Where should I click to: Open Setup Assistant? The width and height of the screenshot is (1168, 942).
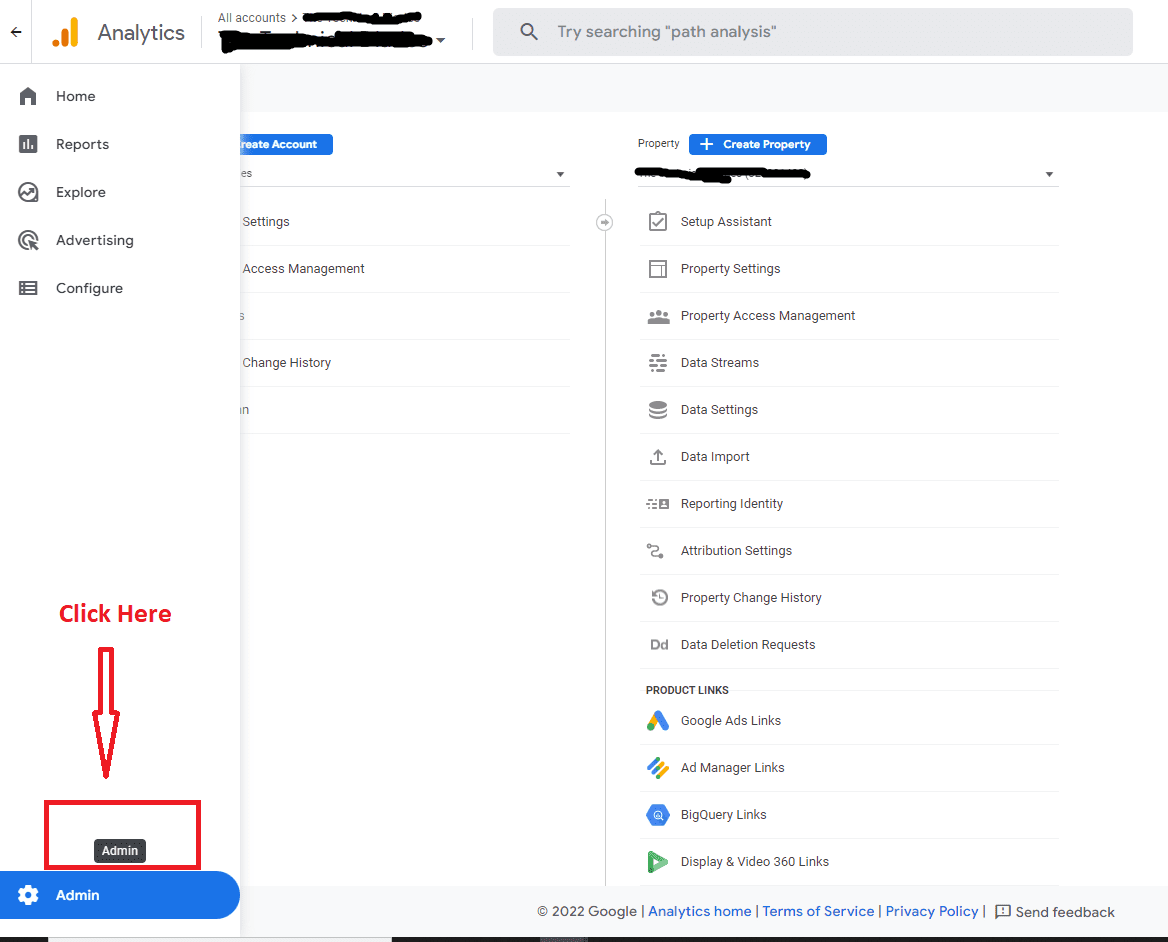849,222
